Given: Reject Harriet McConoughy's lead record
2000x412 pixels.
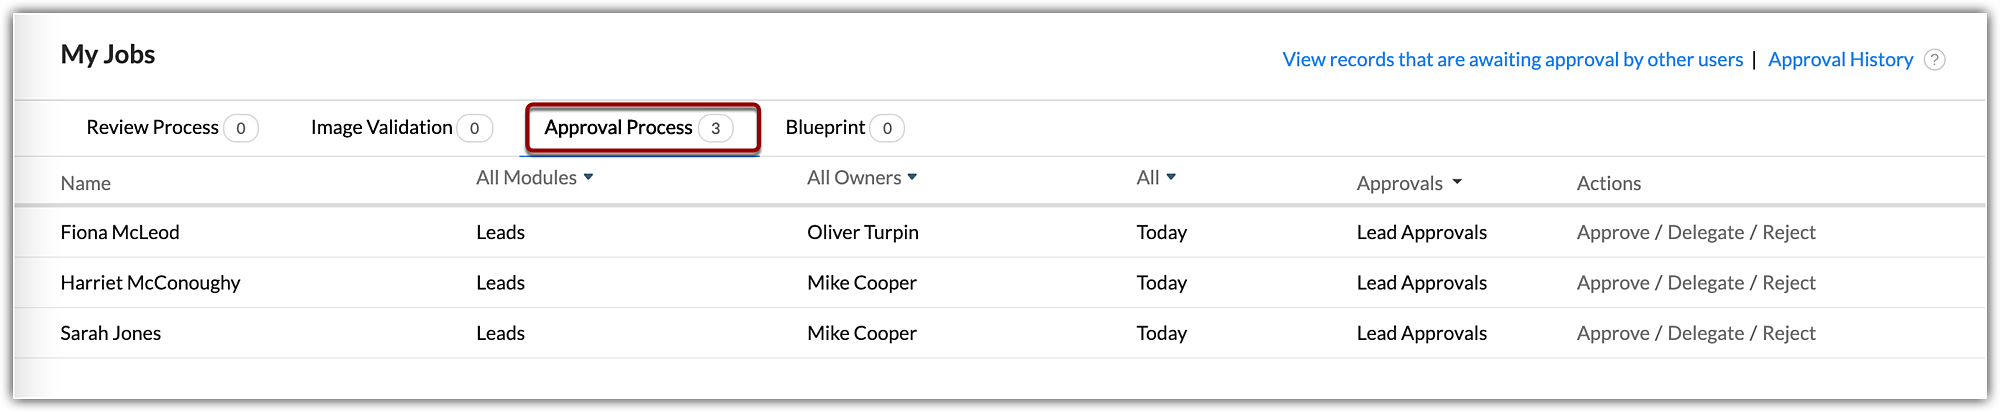Looking at the screenshot, I should [1788, 283].
